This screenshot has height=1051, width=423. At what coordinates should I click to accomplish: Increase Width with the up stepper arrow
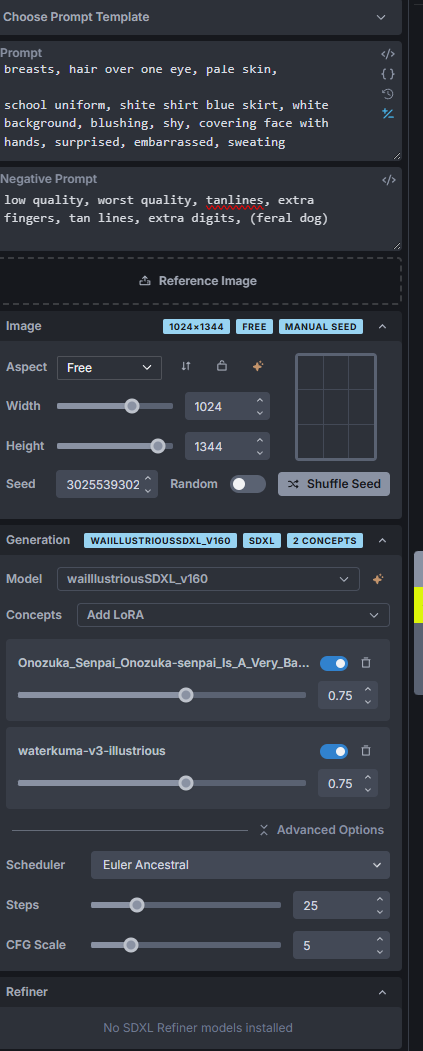(260, 400)
